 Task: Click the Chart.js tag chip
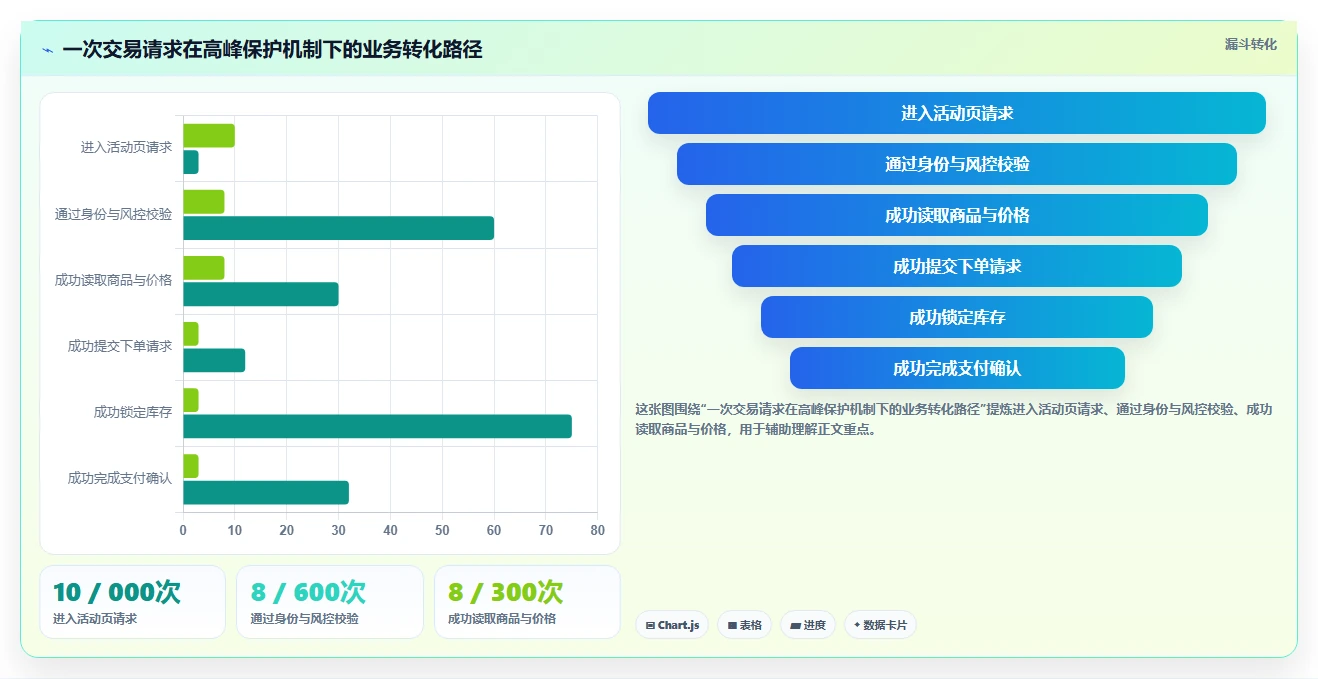coord(672,625)
